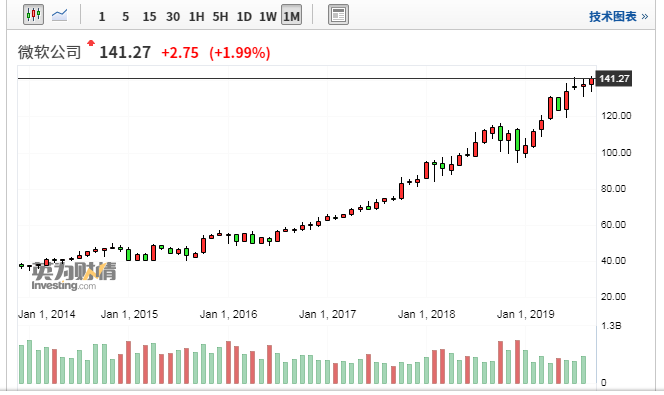
Task: Click the latest red candlestick at top right
Action: click(x=592, y=82)
